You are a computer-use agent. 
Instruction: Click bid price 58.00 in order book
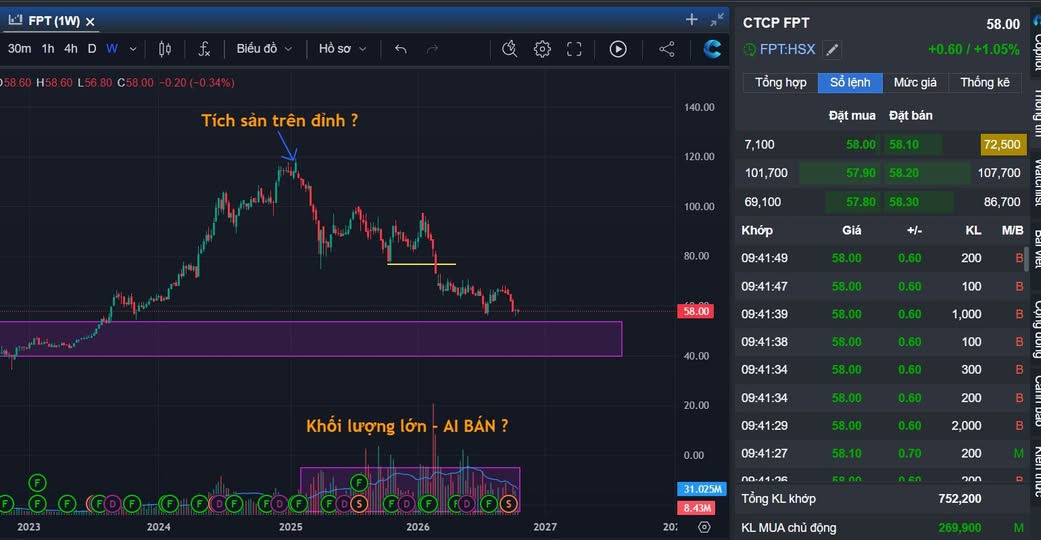861,144
